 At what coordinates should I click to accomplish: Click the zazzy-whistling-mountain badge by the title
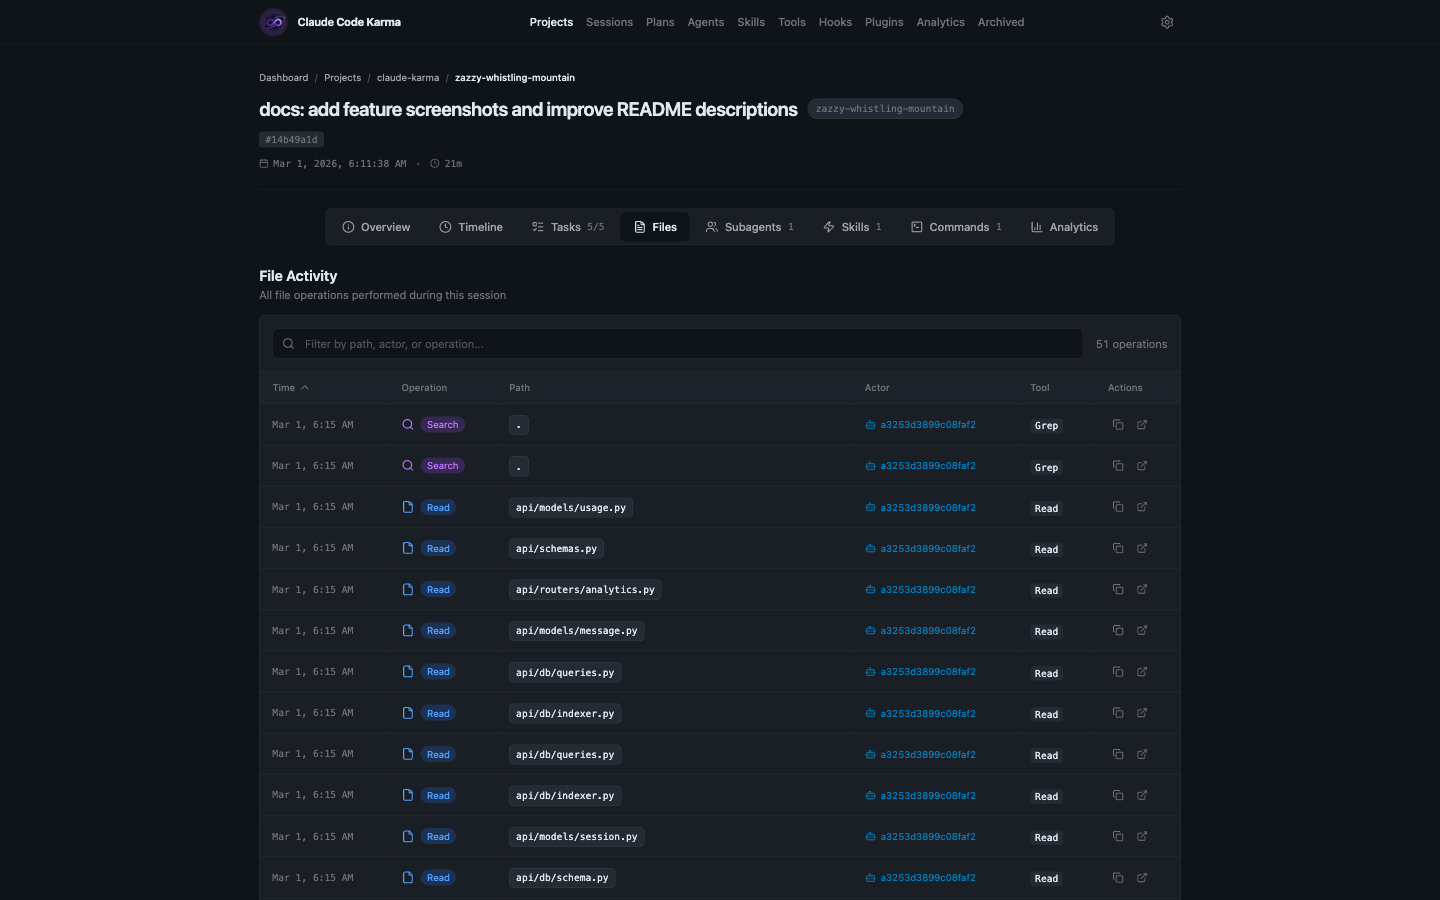point(885,109)
